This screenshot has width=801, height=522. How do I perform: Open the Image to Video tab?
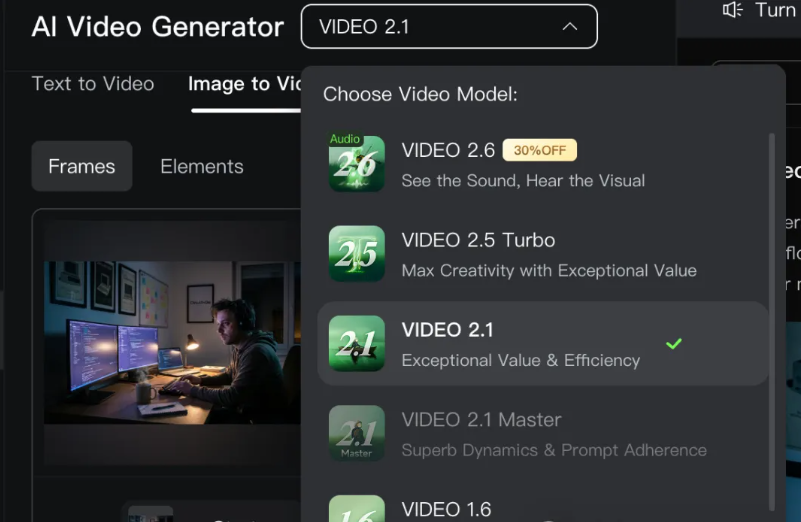pyautogui.click(x=244, y=84)
